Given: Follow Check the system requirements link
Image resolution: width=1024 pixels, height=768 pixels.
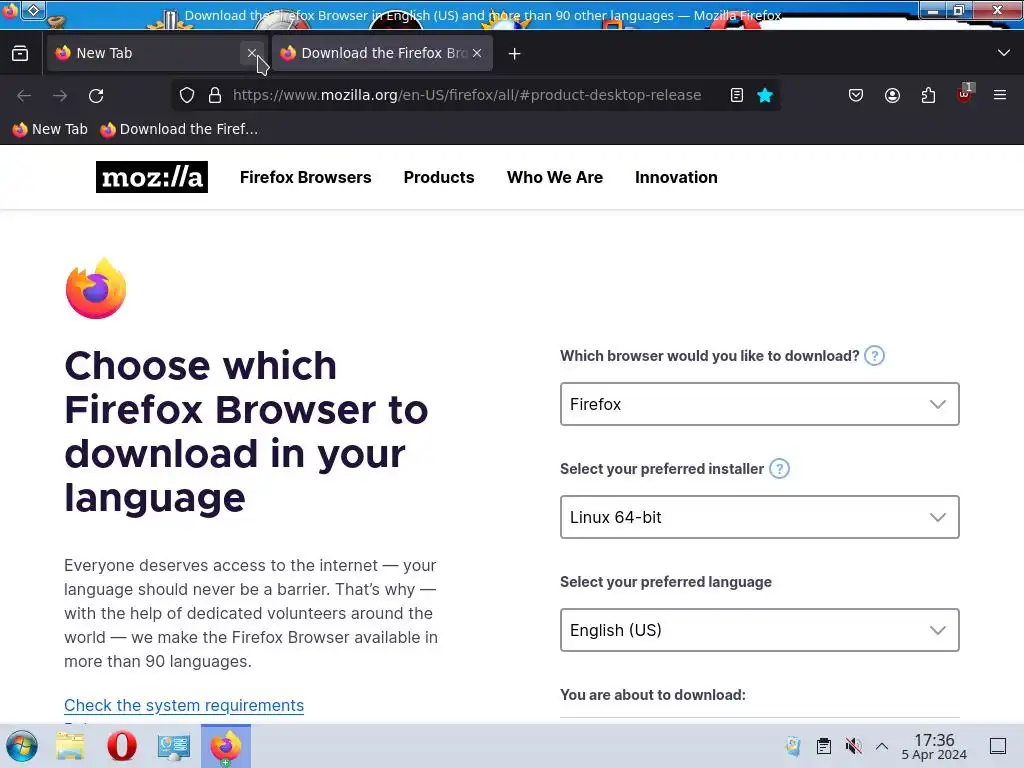Looking at the screenshot, I should (184, 705).
